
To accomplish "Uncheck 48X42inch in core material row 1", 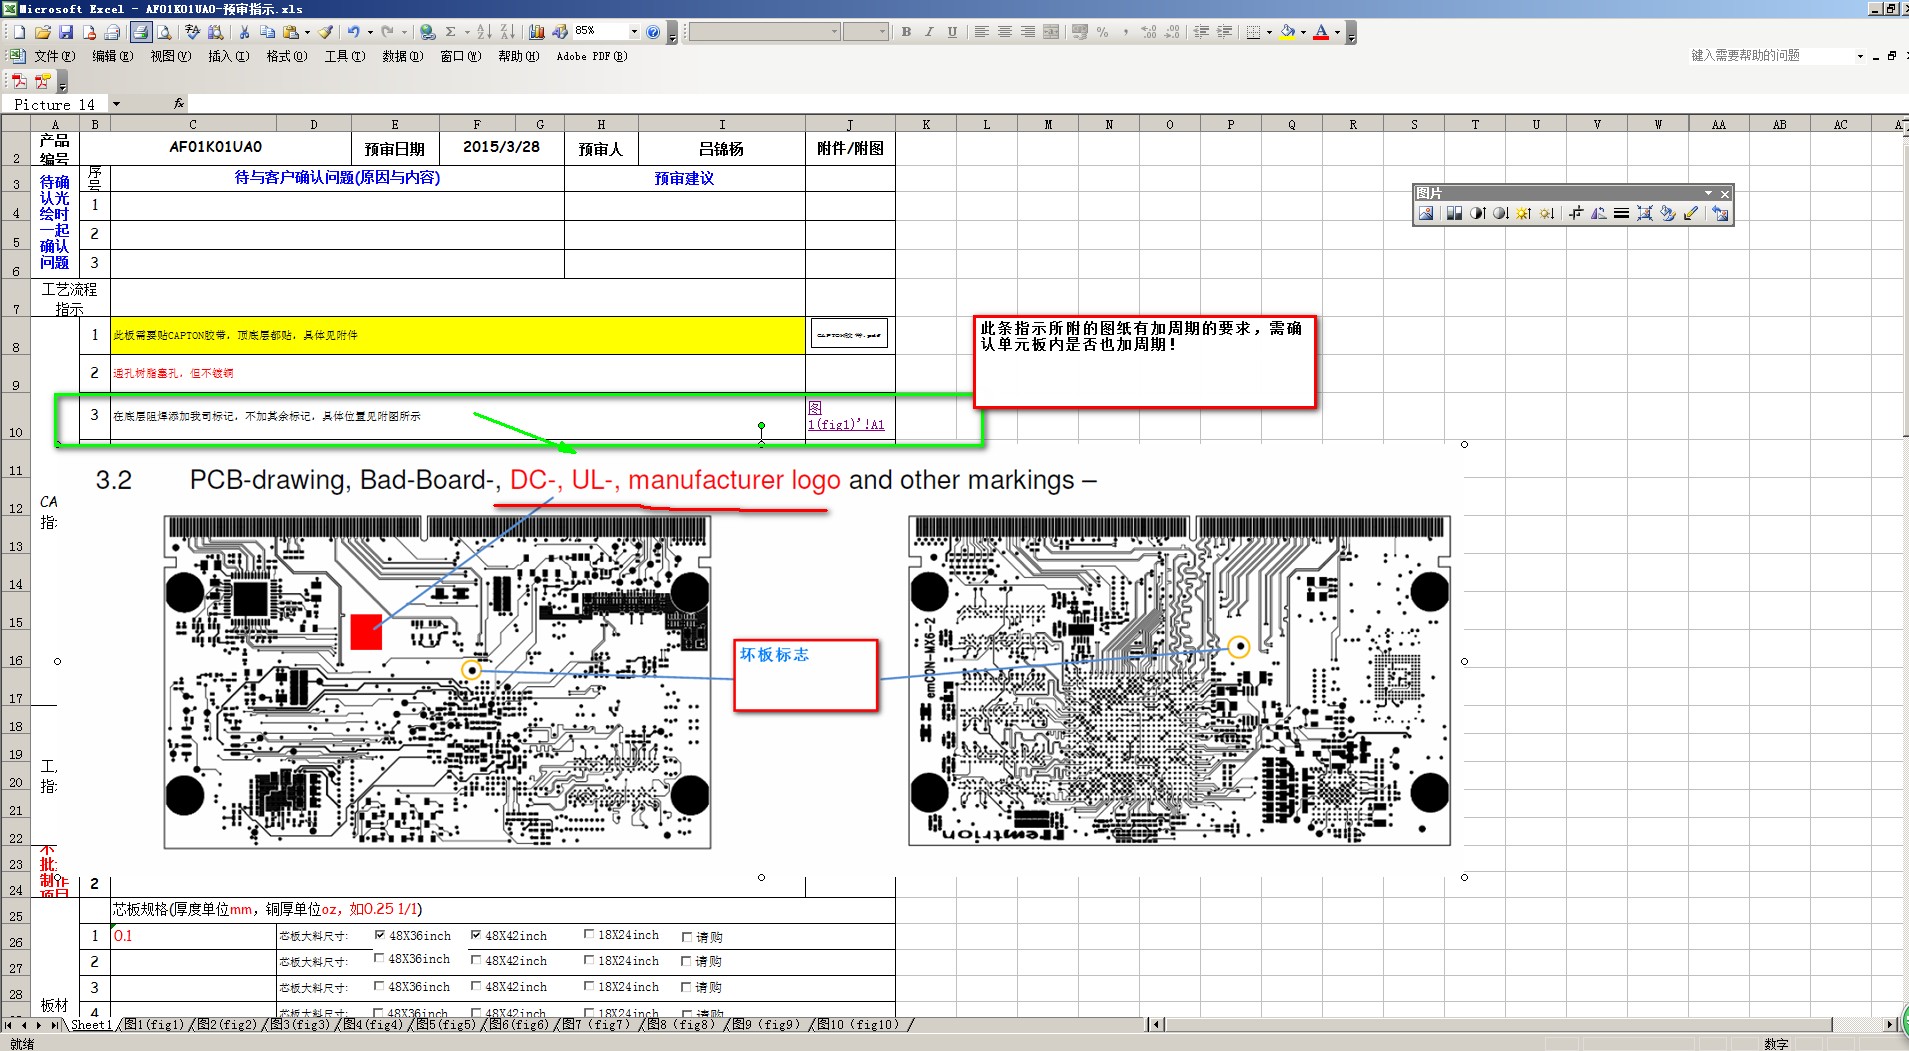I will coord(476,935).
